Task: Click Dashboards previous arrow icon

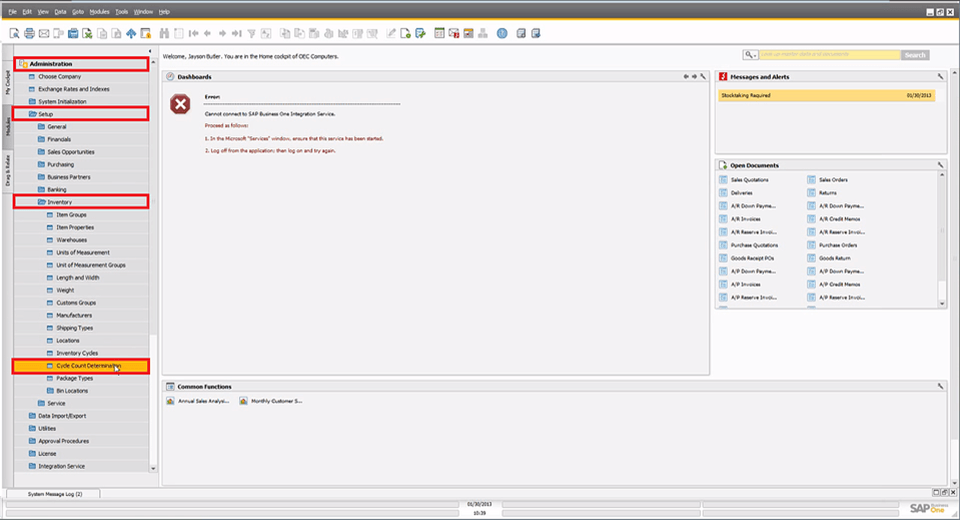Action: pyautogui.click(x=686, y=77)
